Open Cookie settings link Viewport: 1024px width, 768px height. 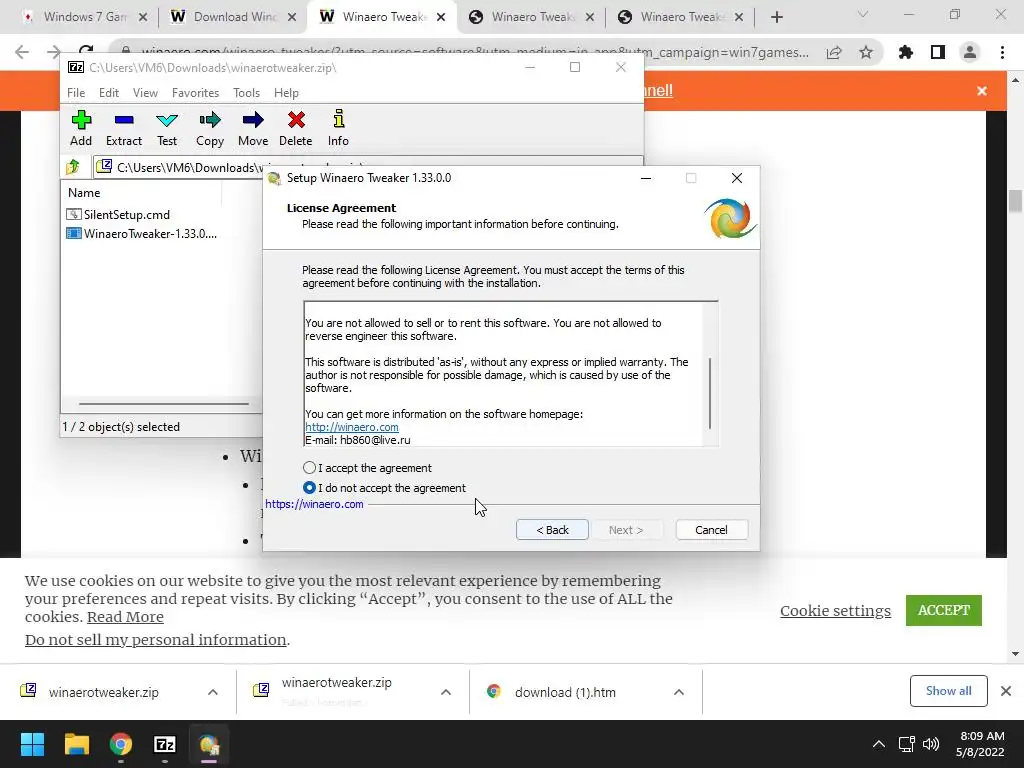coord(835,611)
